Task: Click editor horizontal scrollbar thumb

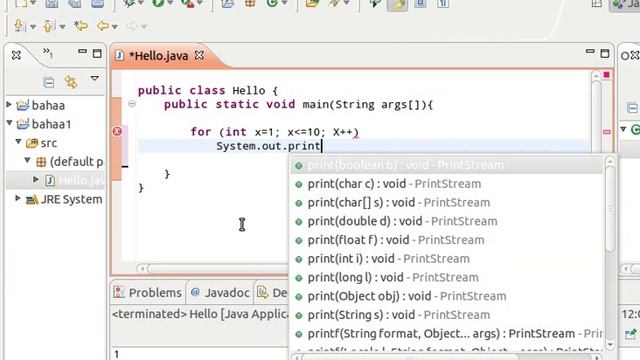Action: click(218, 269)
